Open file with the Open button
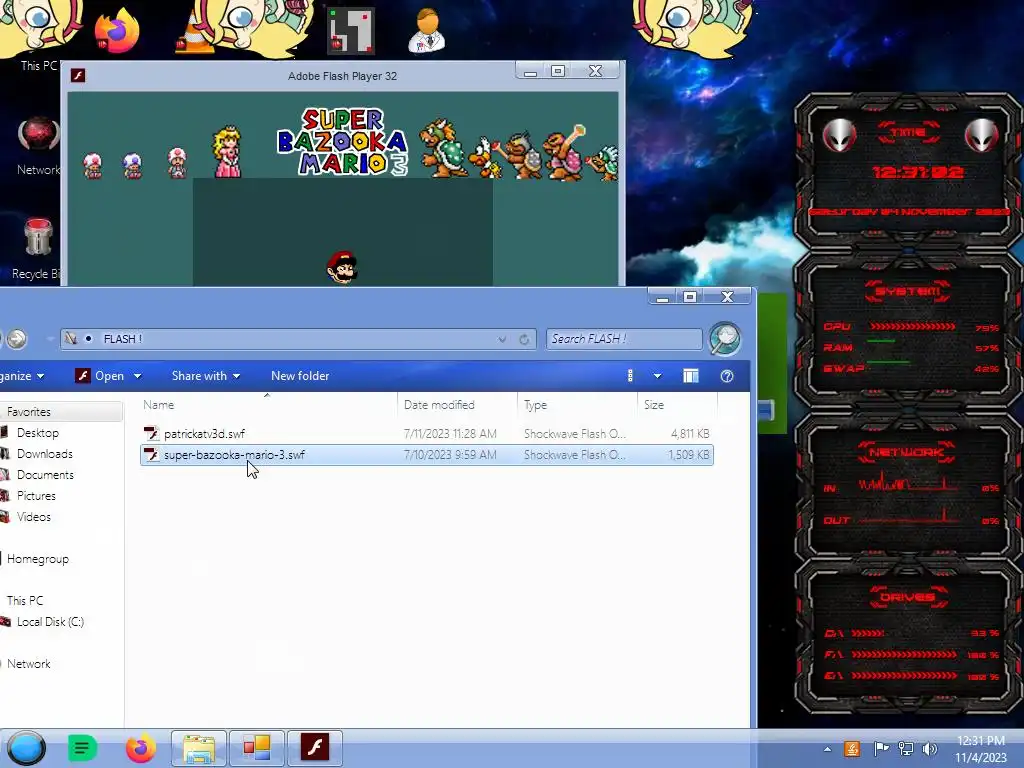This screenshot has width=1024, height=768. (100, 376)
